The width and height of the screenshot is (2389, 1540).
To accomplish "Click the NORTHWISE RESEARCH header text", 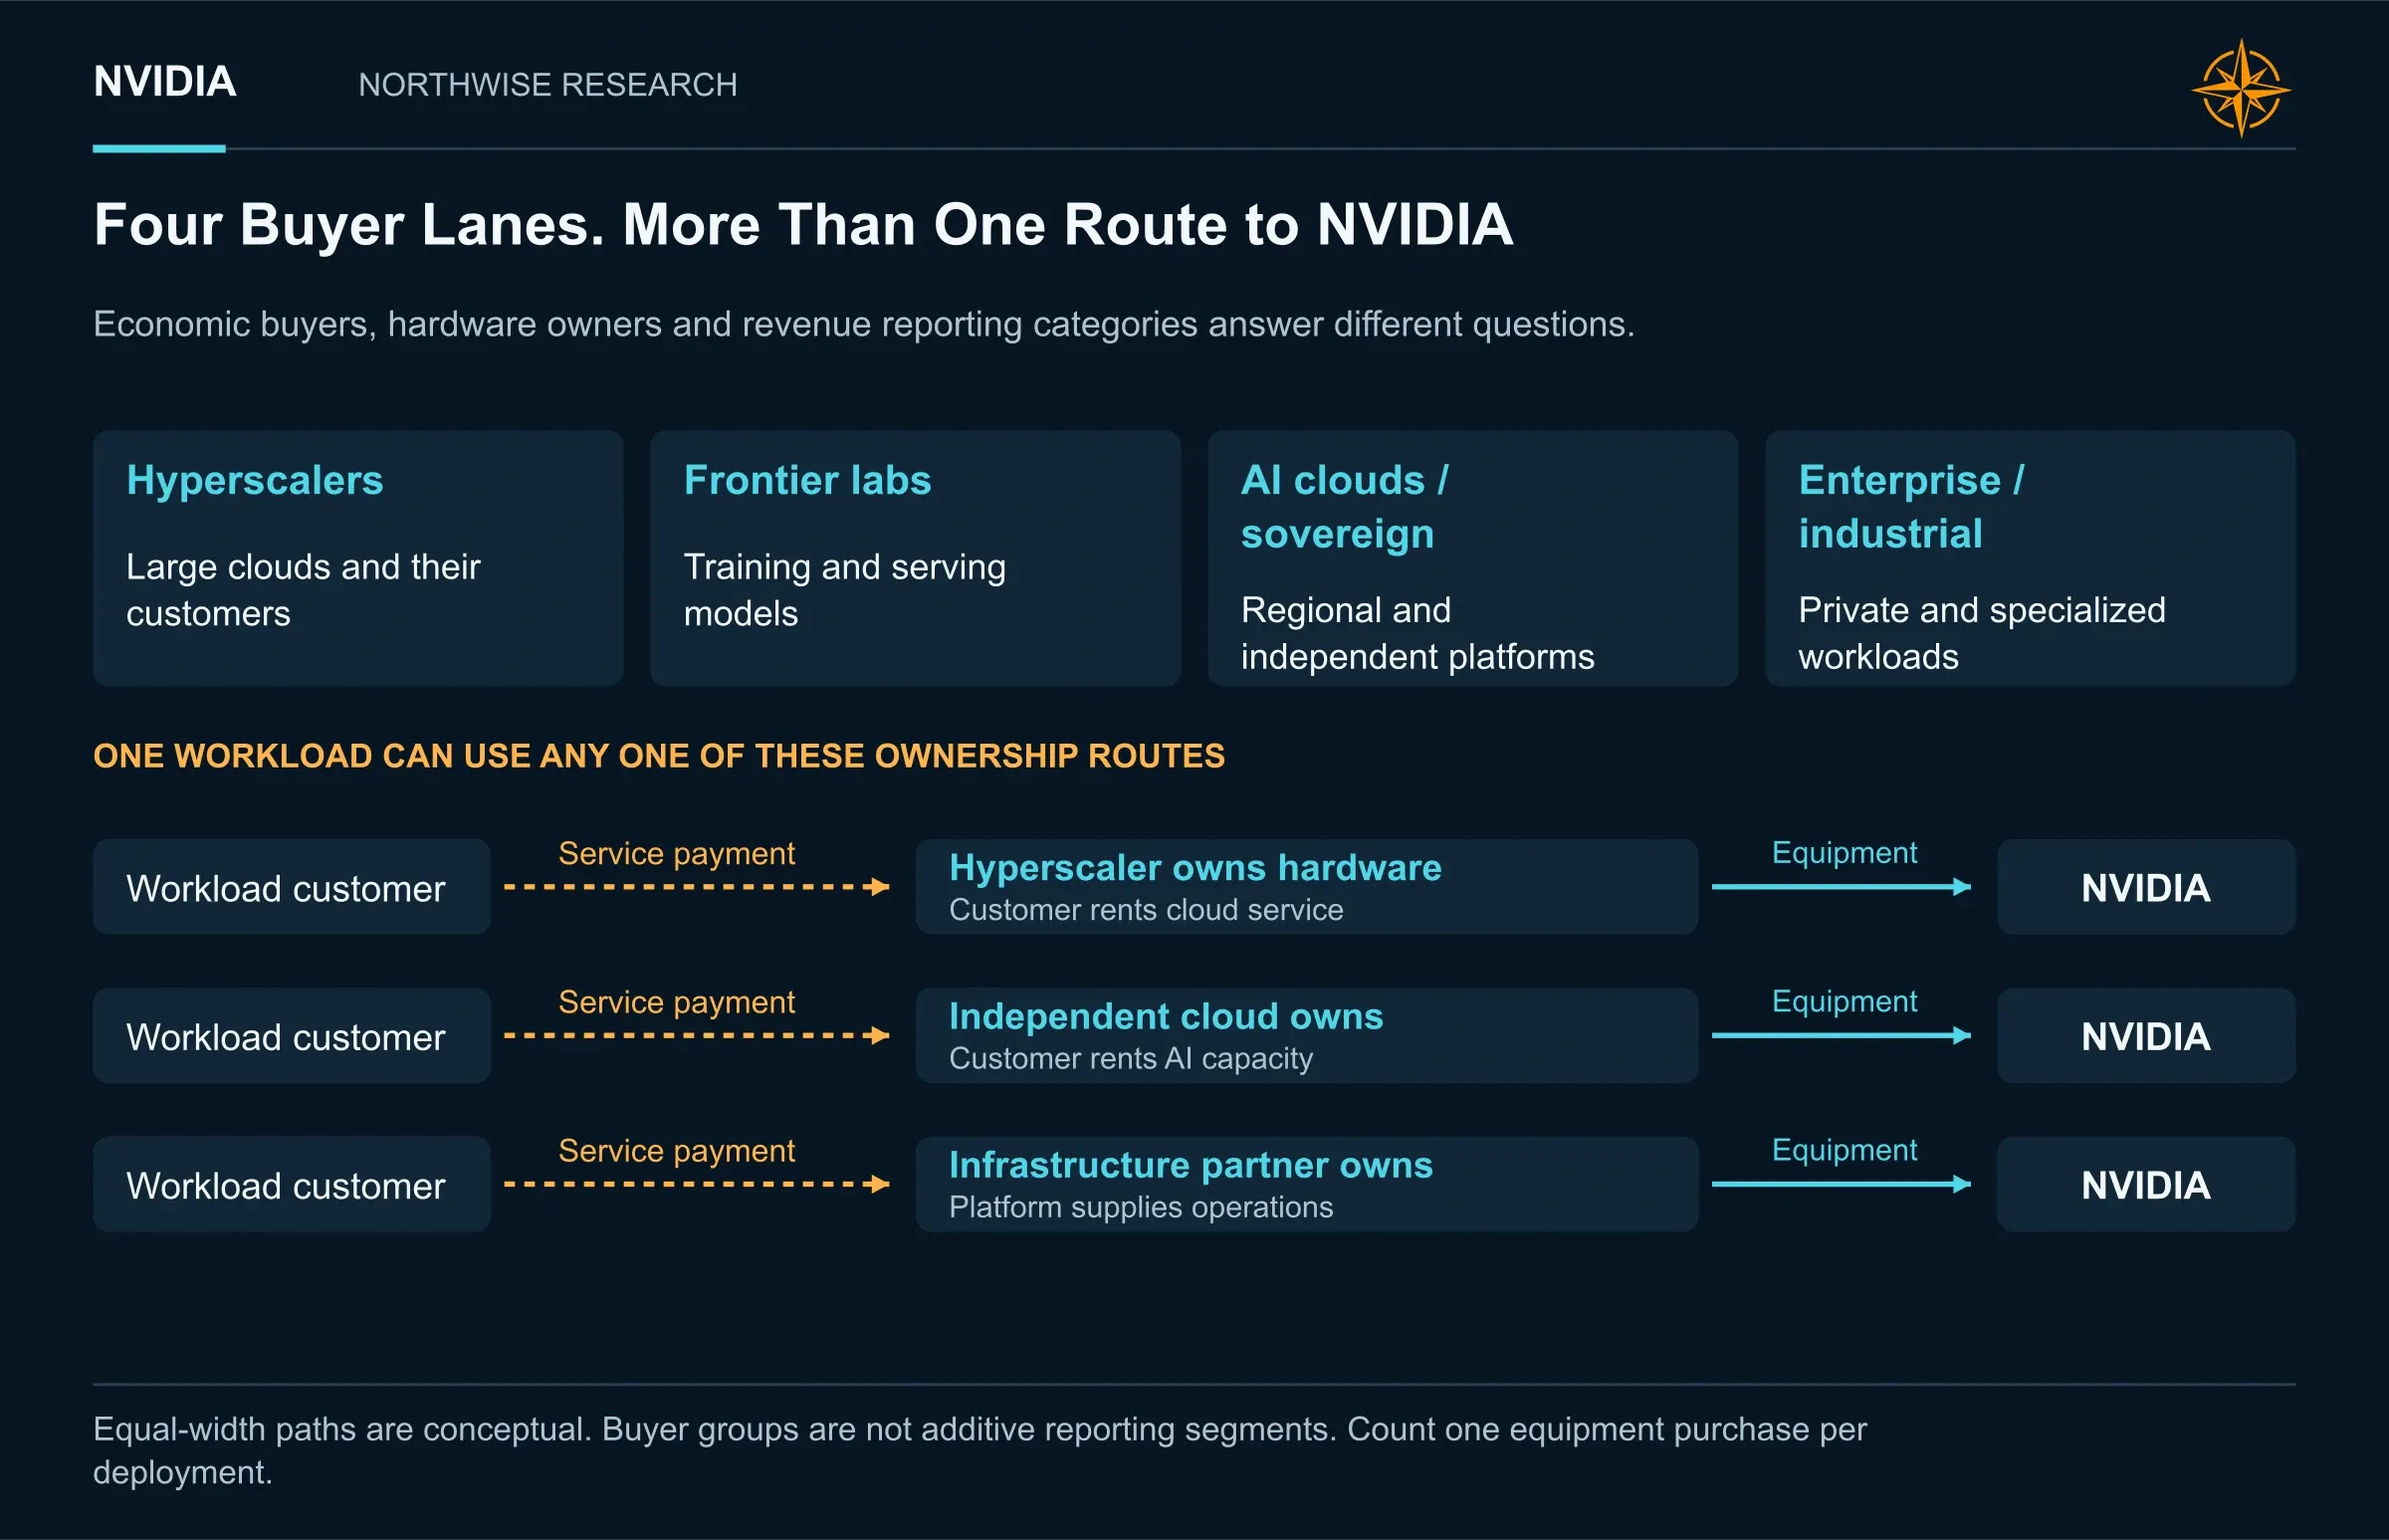I will 548,85.
